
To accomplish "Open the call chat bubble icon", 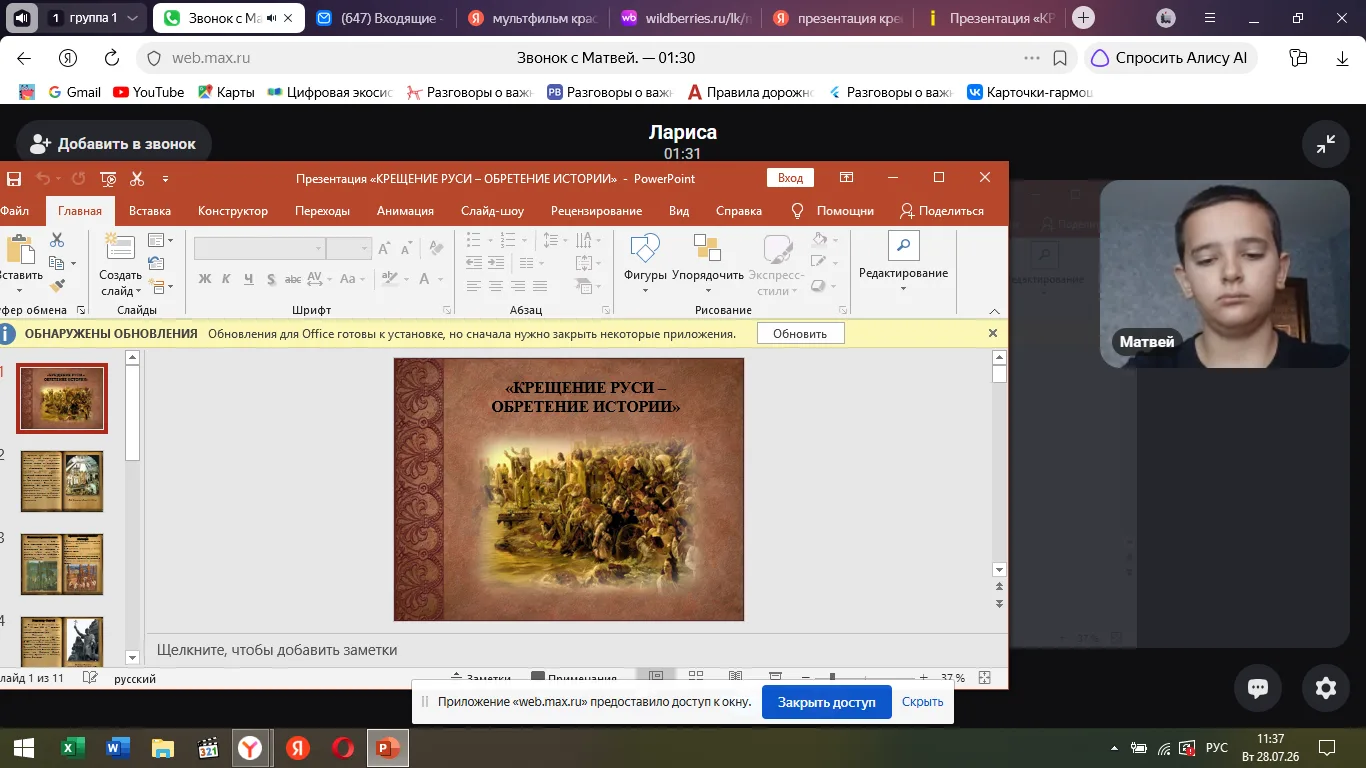I will 1258,687.
